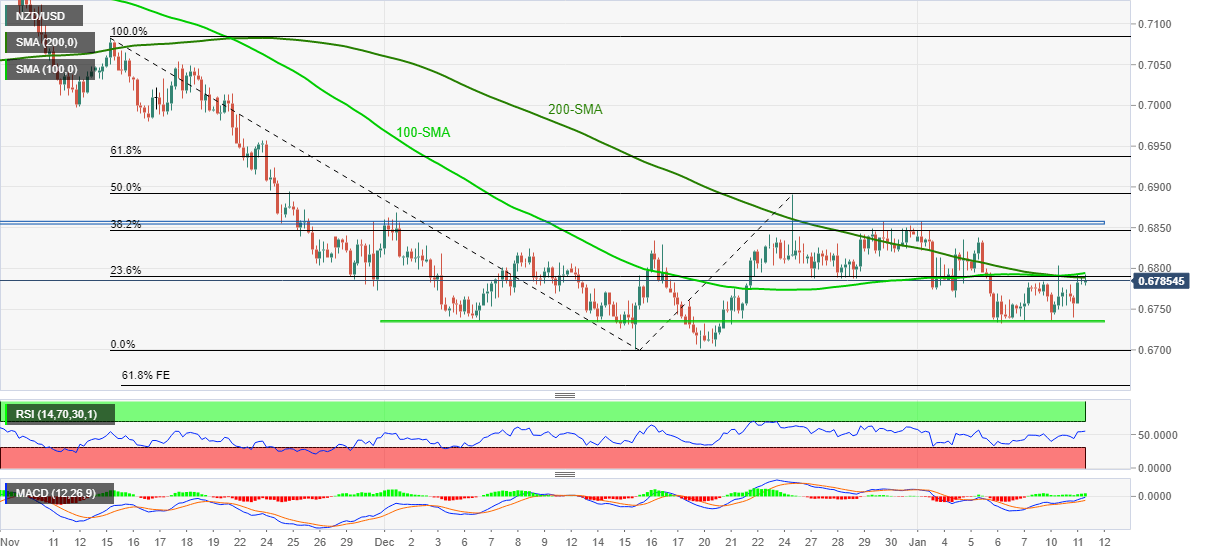This screenshot has height=555, width=1207.
Task: Open the MACD (12,26,9) indicator label
Action: [x=54, y=493]
